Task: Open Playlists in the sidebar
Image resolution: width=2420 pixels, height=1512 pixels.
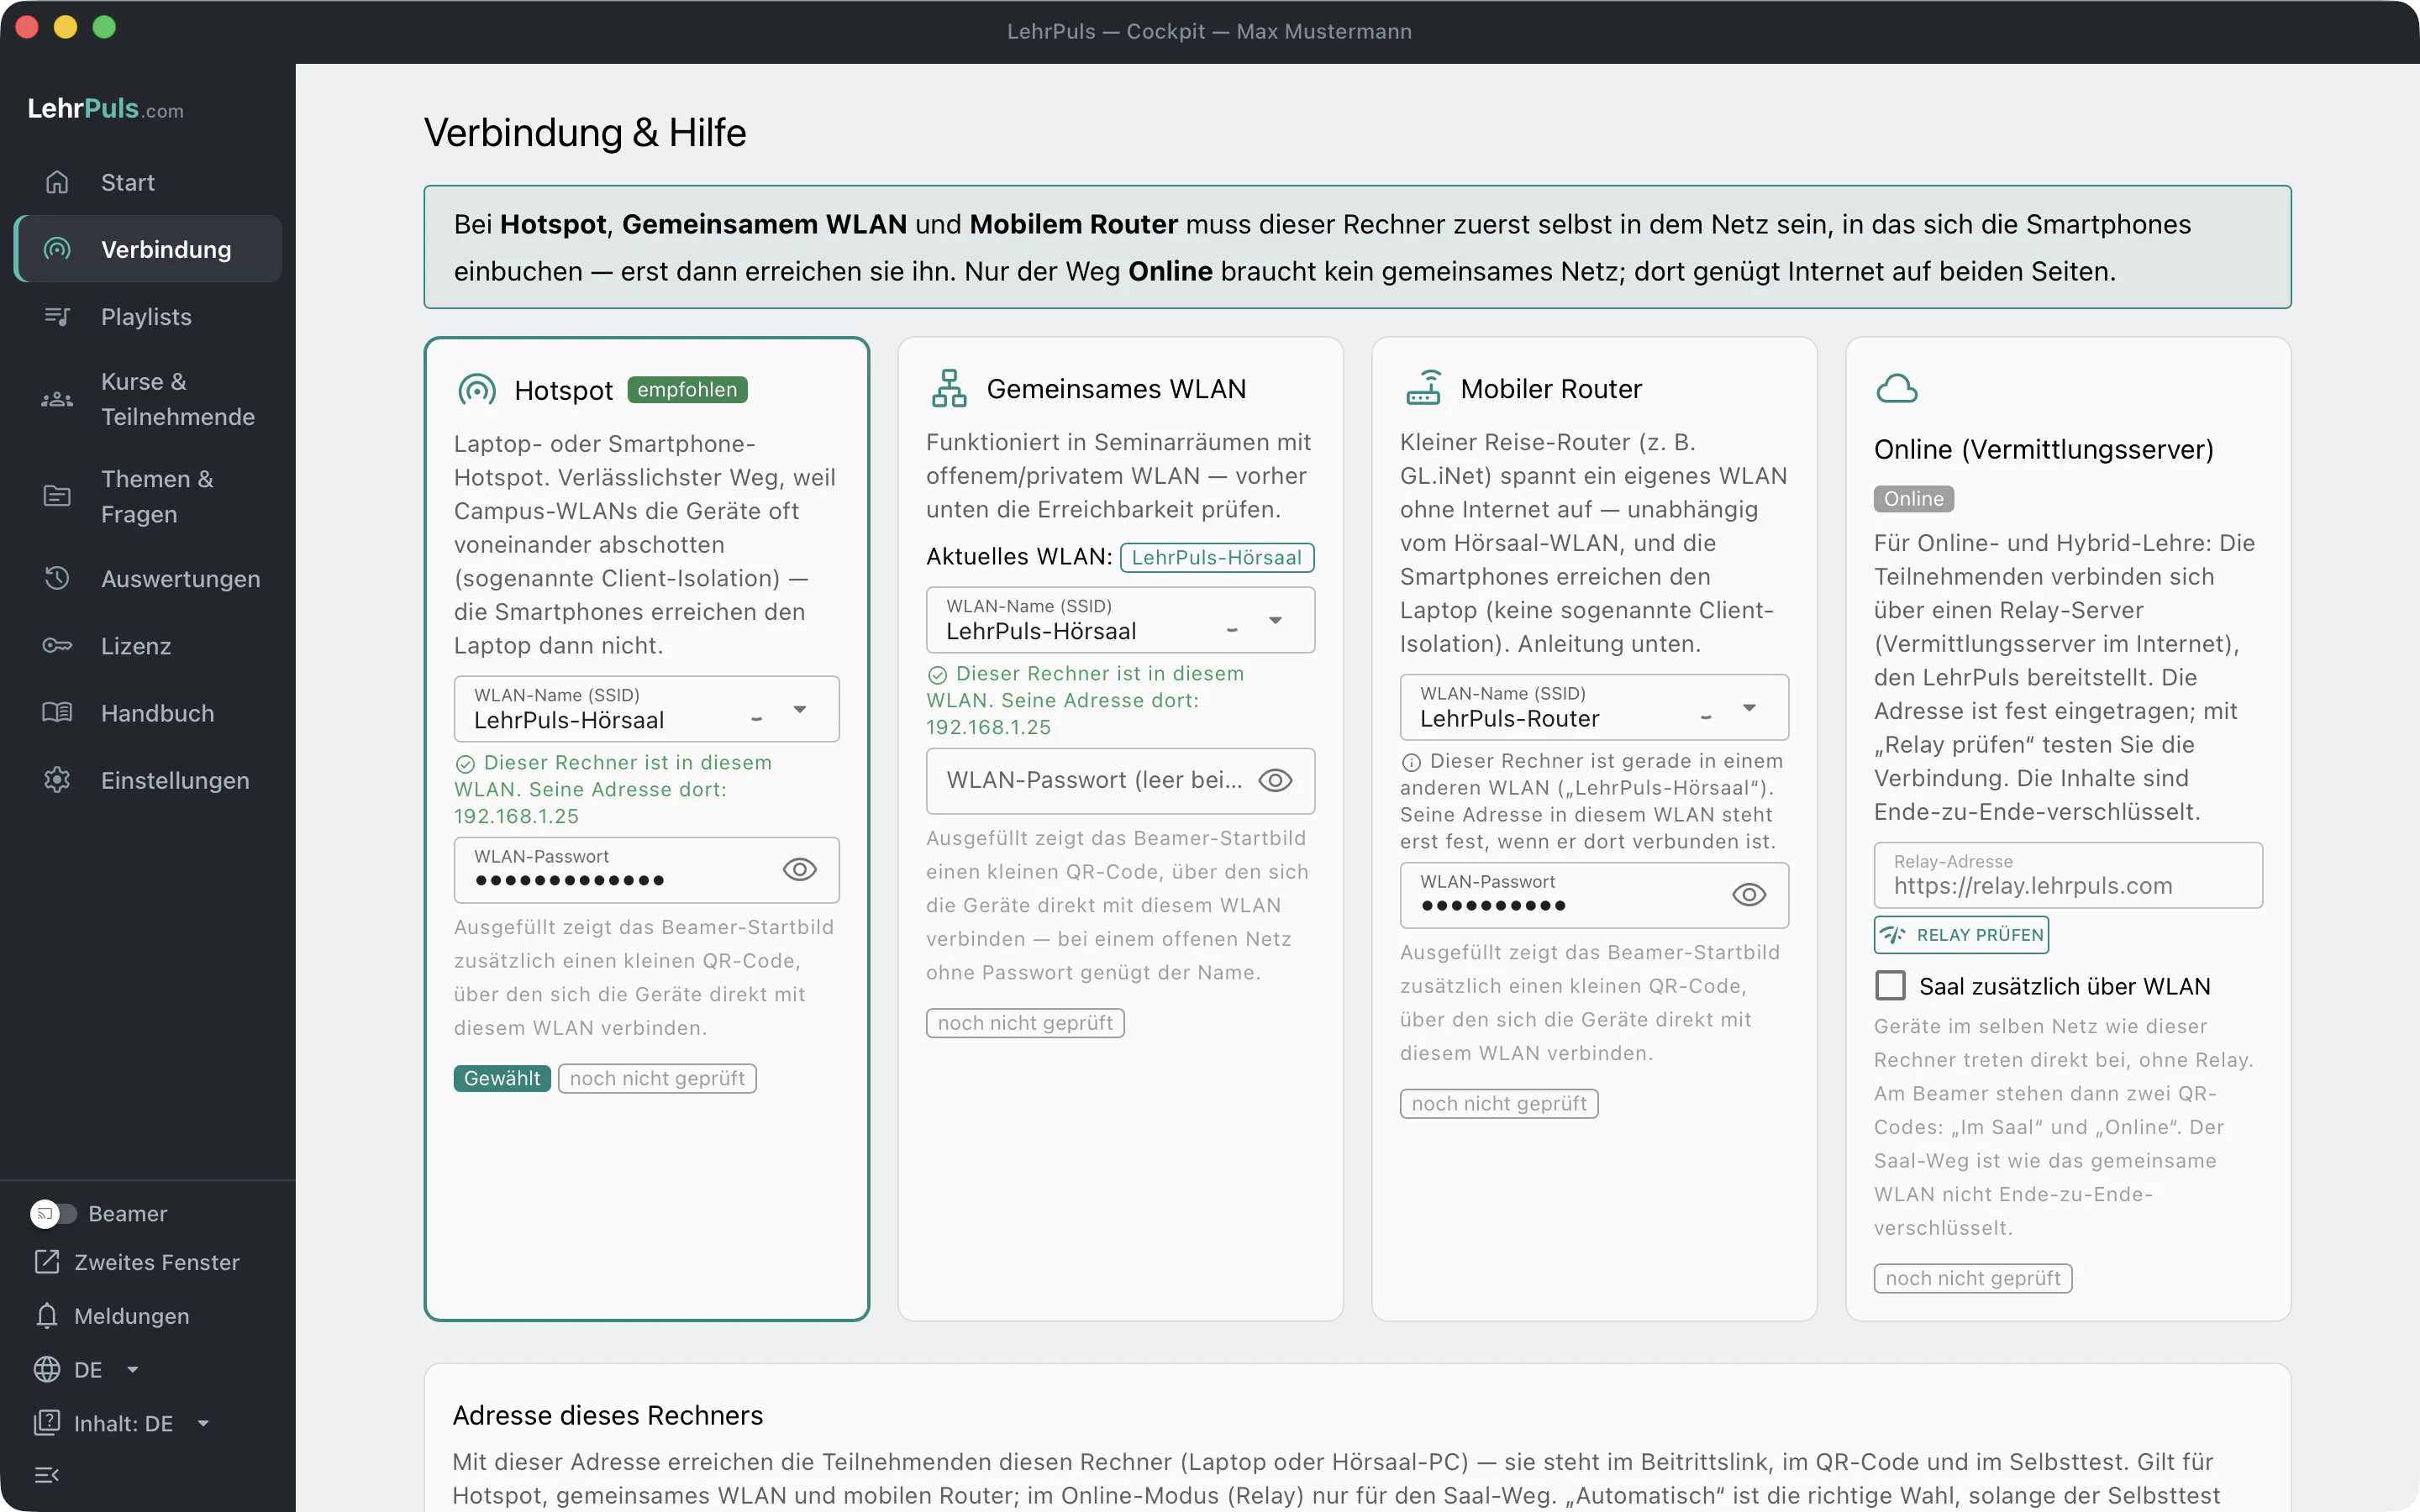Action: coord(148,316)
